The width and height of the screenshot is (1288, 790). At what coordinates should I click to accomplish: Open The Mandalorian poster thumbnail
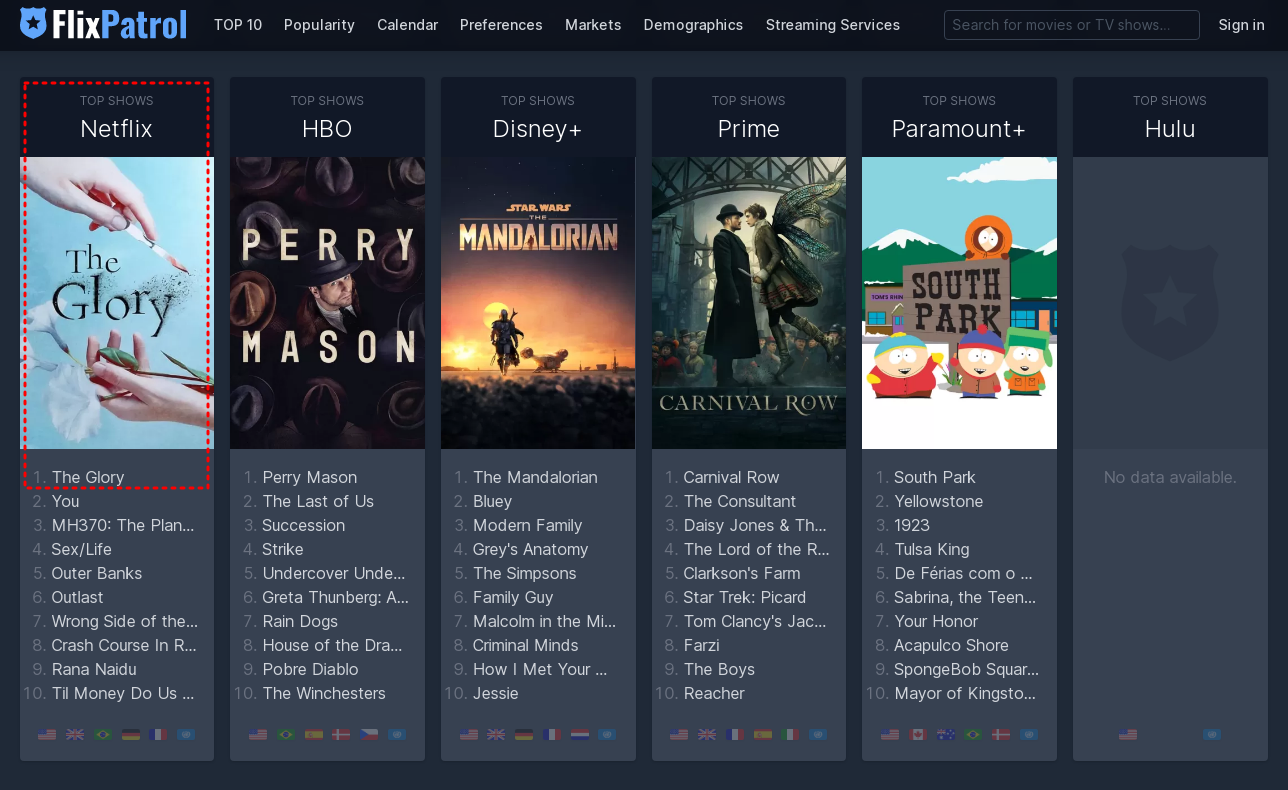pyautogui.click(x=538, y=303)
